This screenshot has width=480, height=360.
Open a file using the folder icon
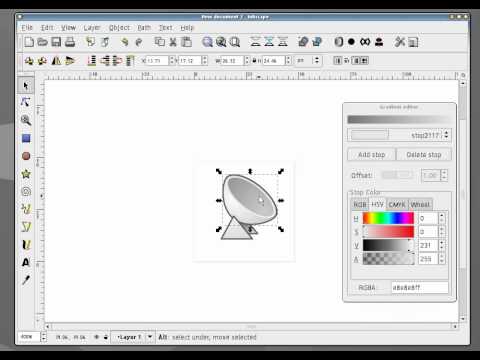point(42,42)
